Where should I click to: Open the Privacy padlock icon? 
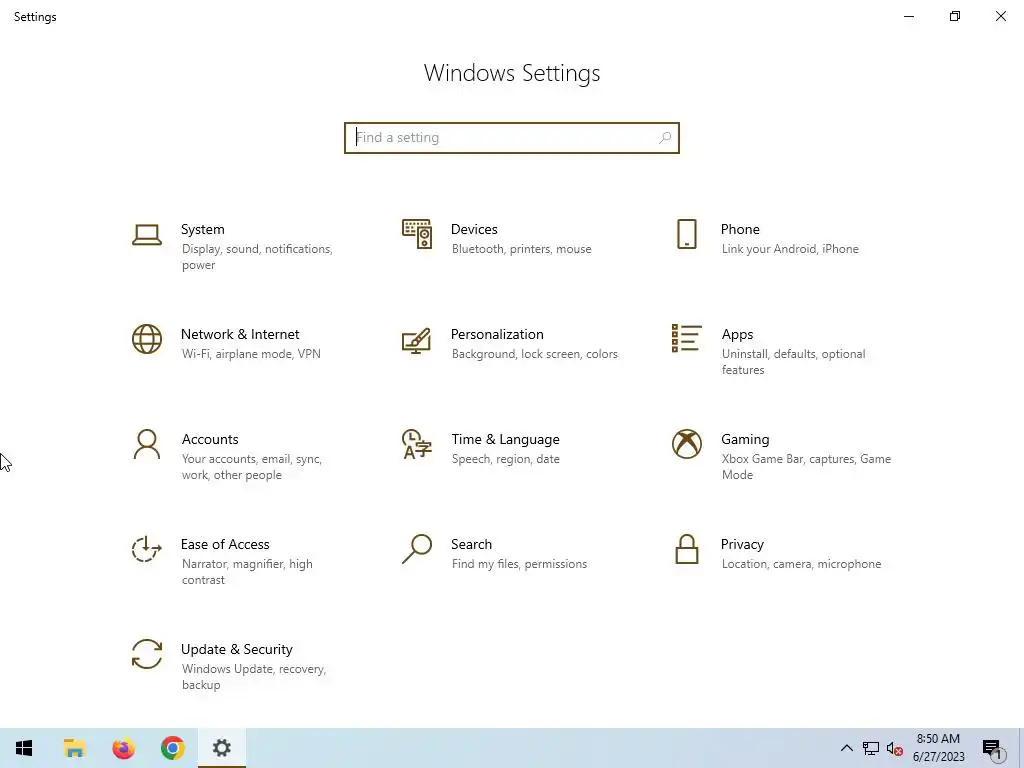click(x=686, y=549)
